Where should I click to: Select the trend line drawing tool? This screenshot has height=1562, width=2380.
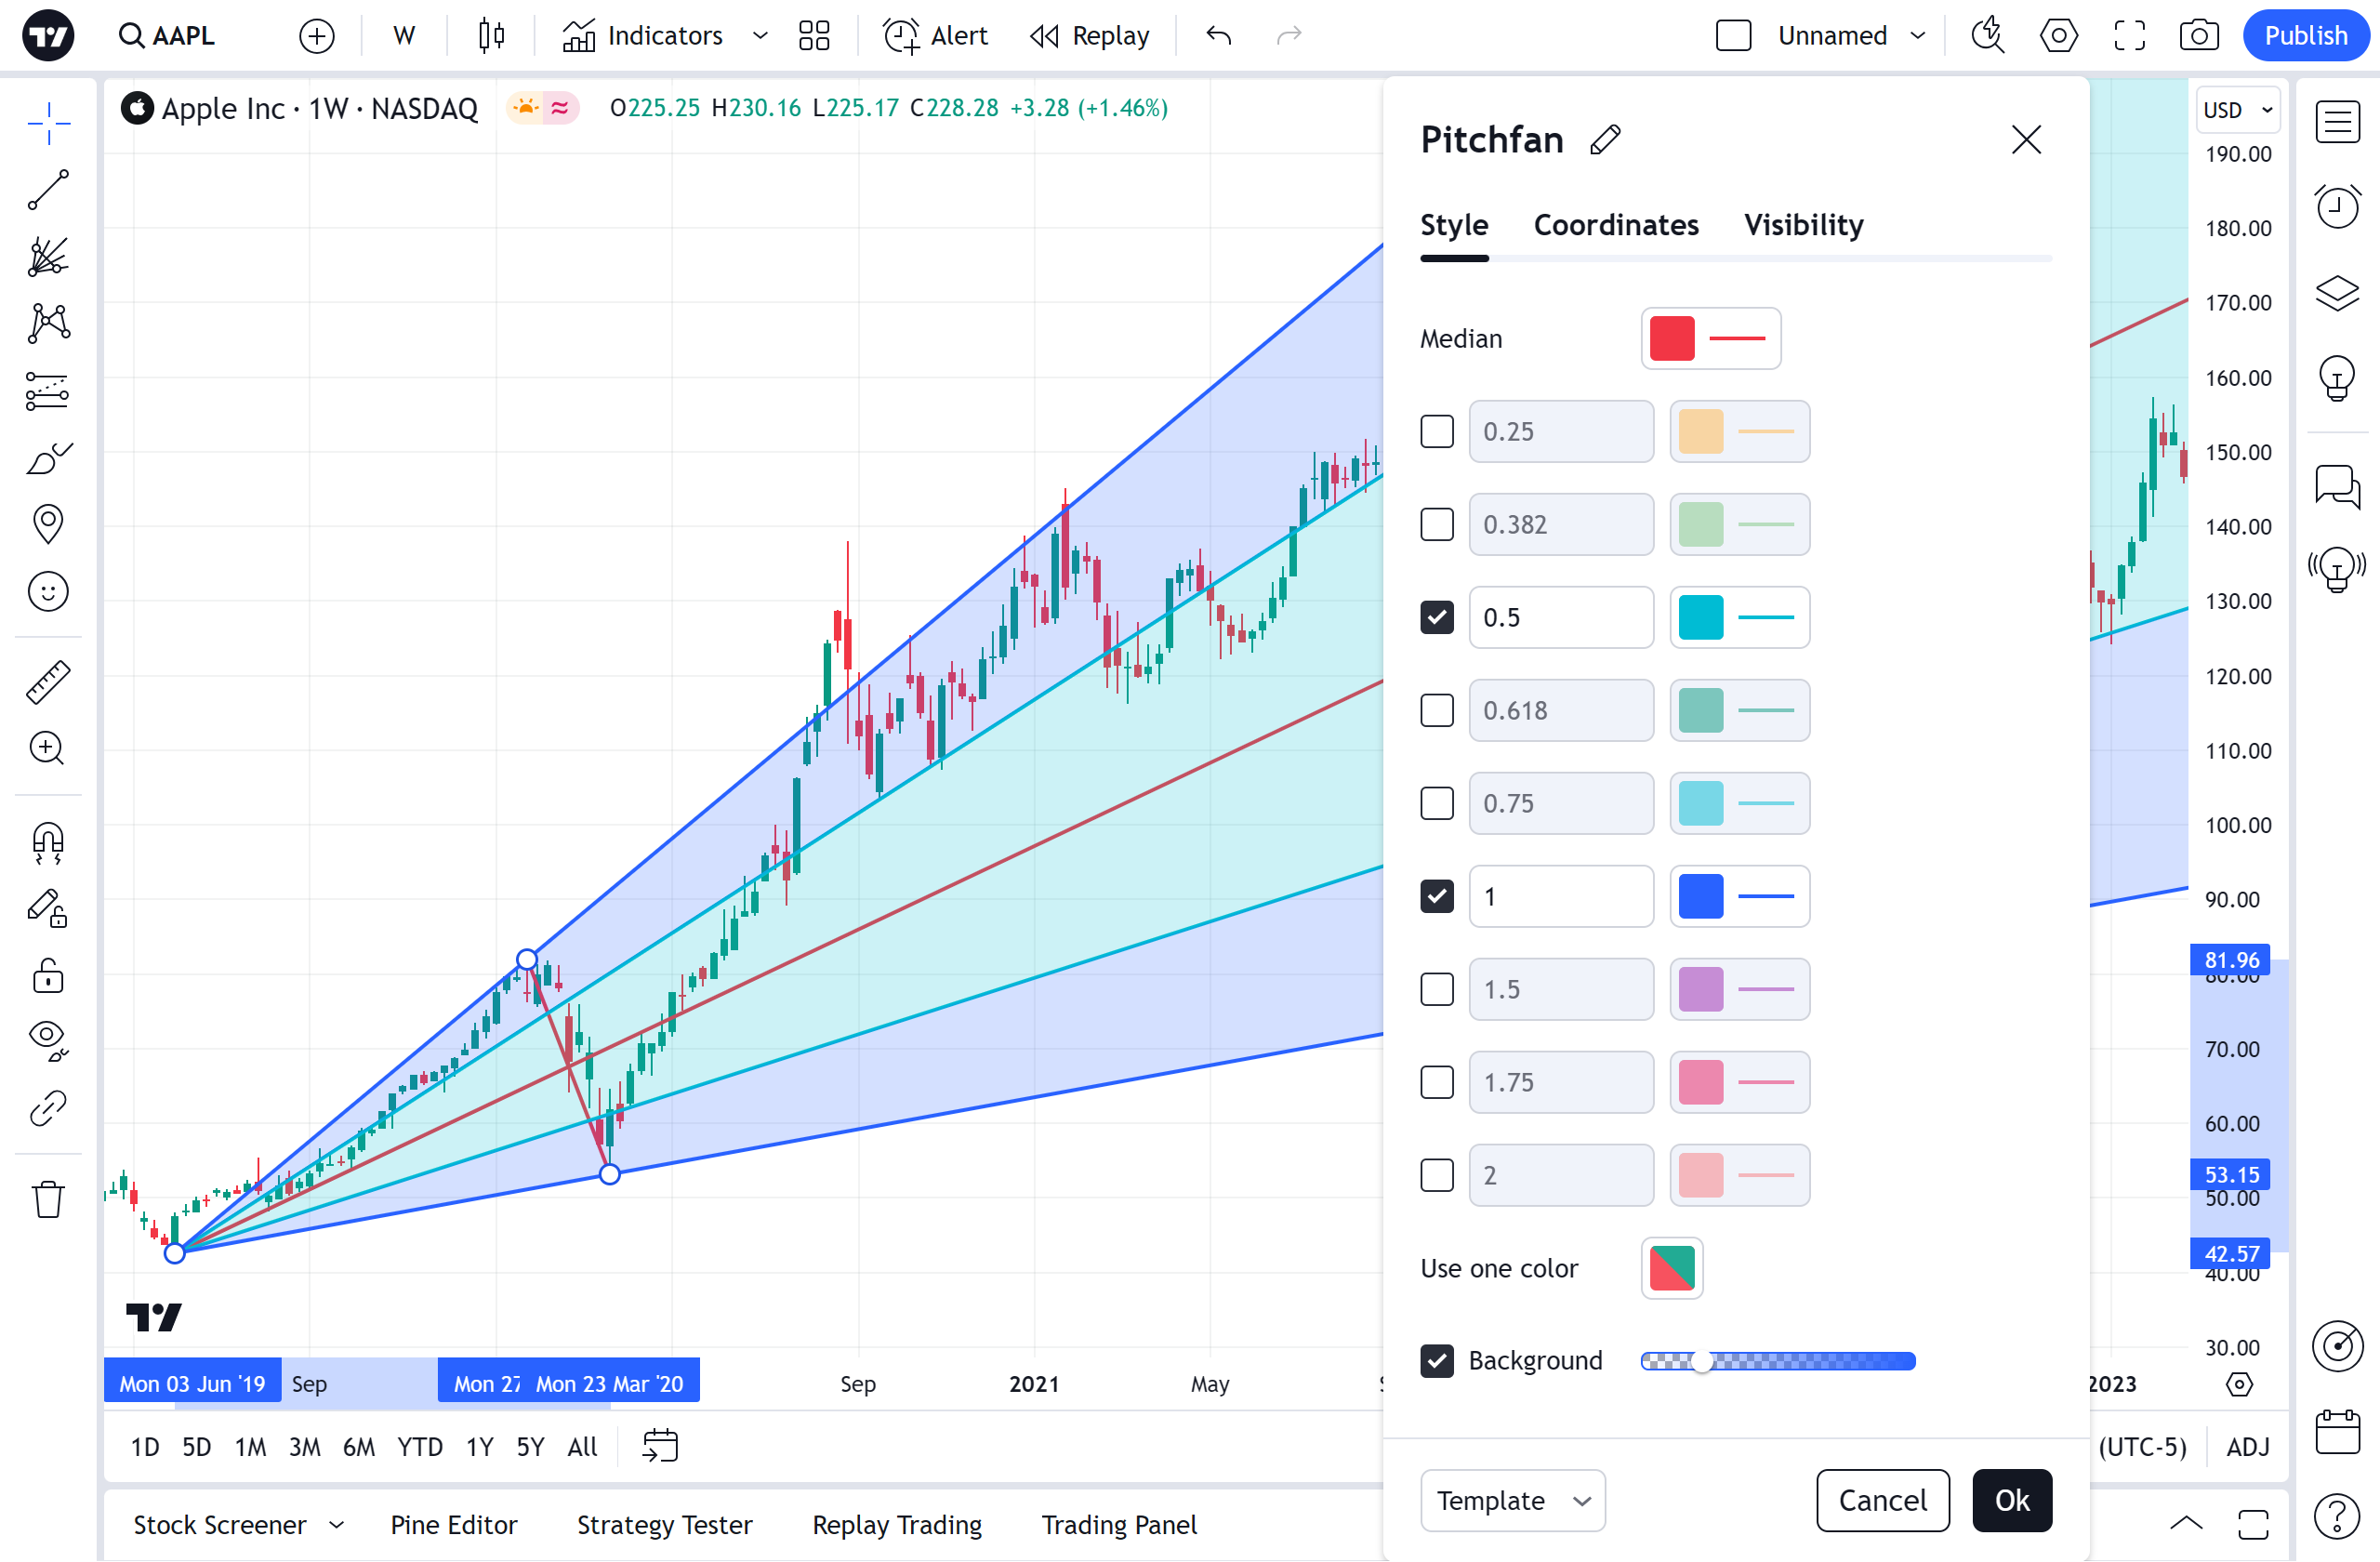[x=48, y=190]
